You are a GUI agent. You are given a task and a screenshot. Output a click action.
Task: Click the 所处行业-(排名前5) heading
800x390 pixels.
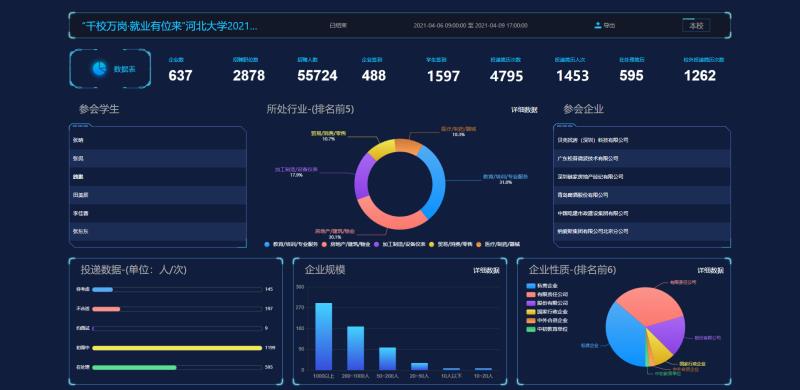pyautogui.click(x=310, y=109)
